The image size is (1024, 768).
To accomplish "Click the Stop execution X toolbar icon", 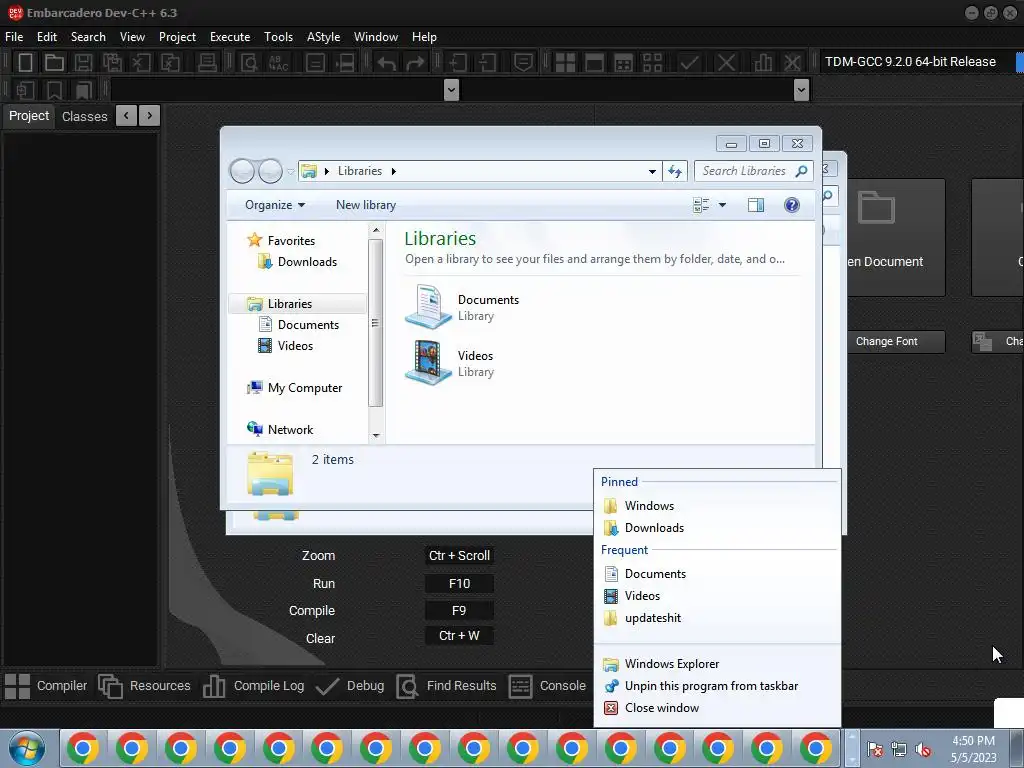I will click(726, 63).
